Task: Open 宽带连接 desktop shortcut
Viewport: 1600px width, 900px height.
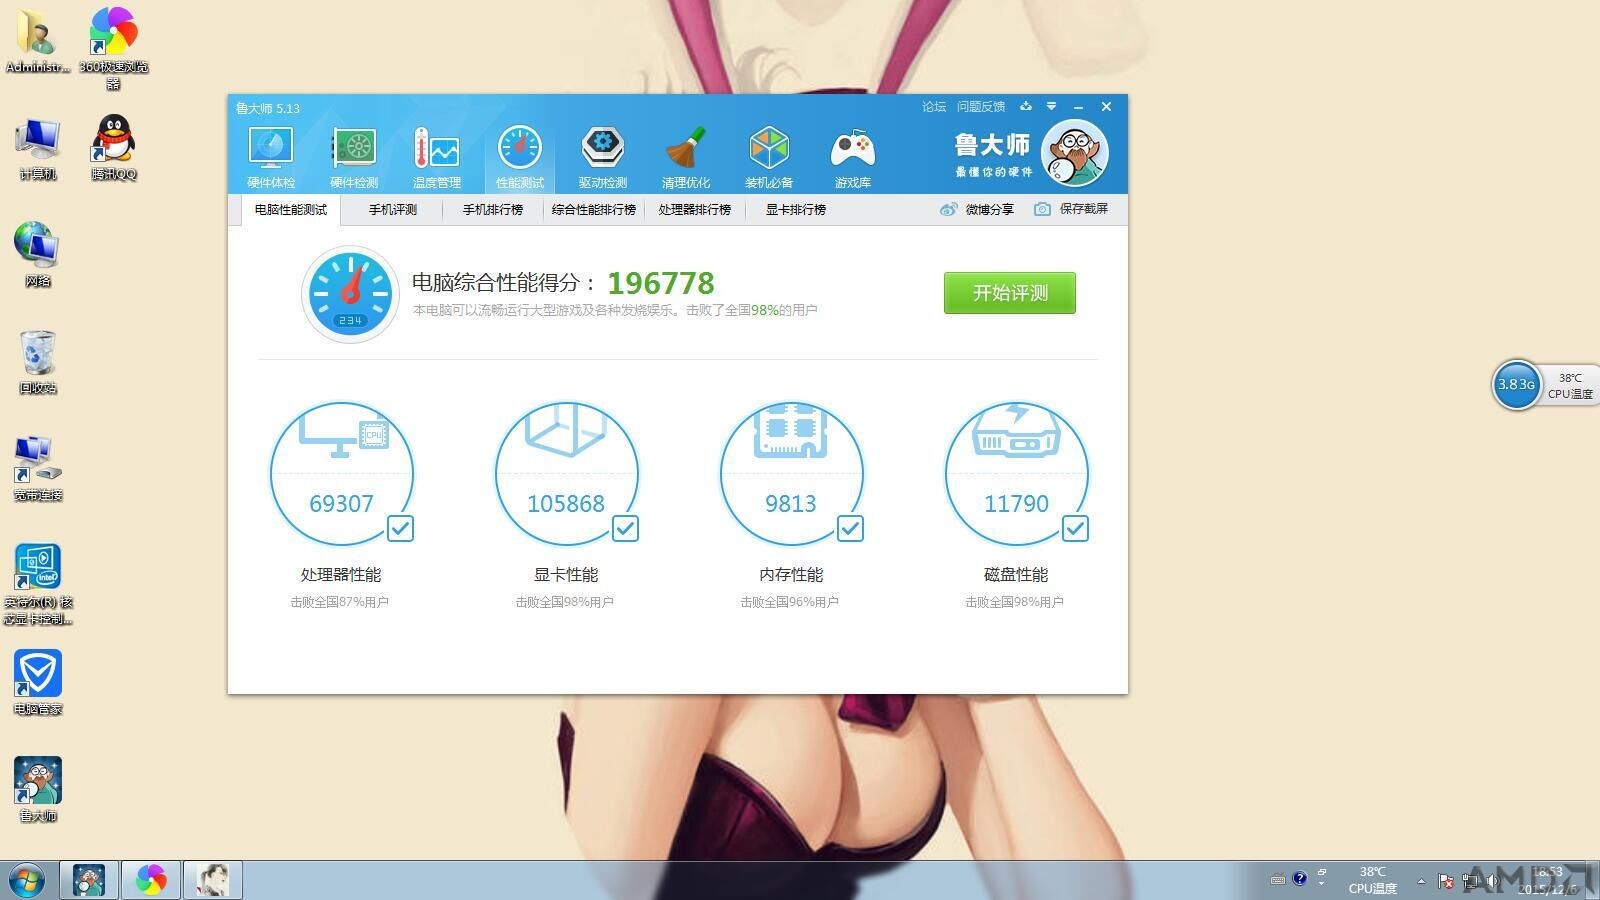Action: [38, 469]
